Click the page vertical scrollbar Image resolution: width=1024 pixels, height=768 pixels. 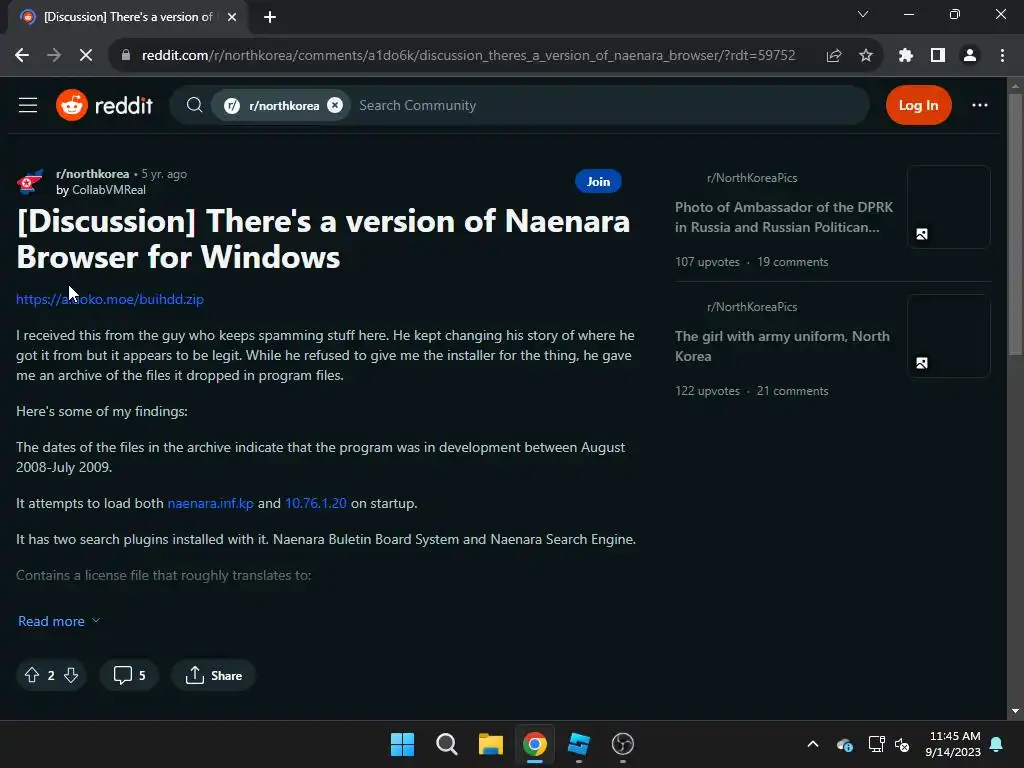click(x=1015, y=224)
